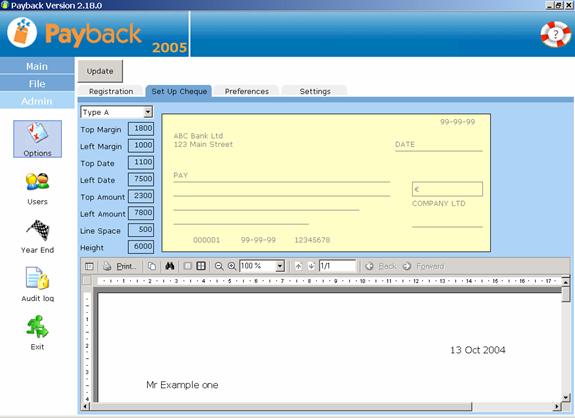
Task: Open the Options section in the sidebar
Action: [37, 139]
